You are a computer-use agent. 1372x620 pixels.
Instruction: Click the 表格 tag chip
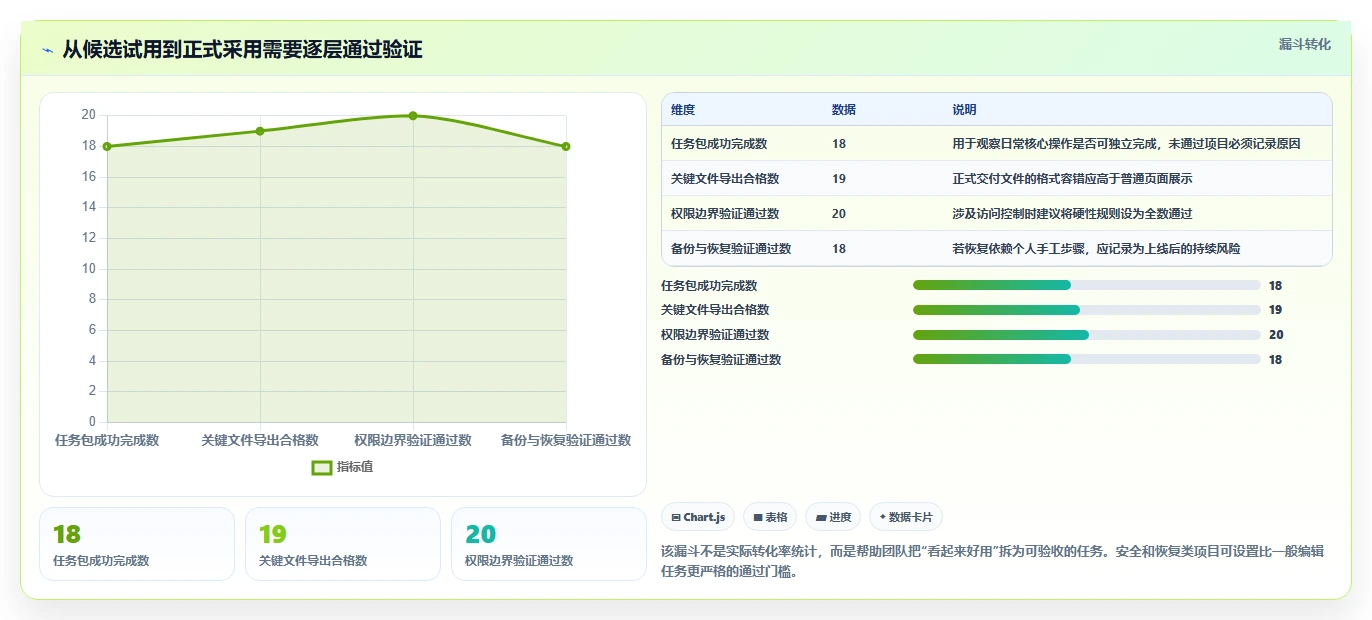pos(770,517)
